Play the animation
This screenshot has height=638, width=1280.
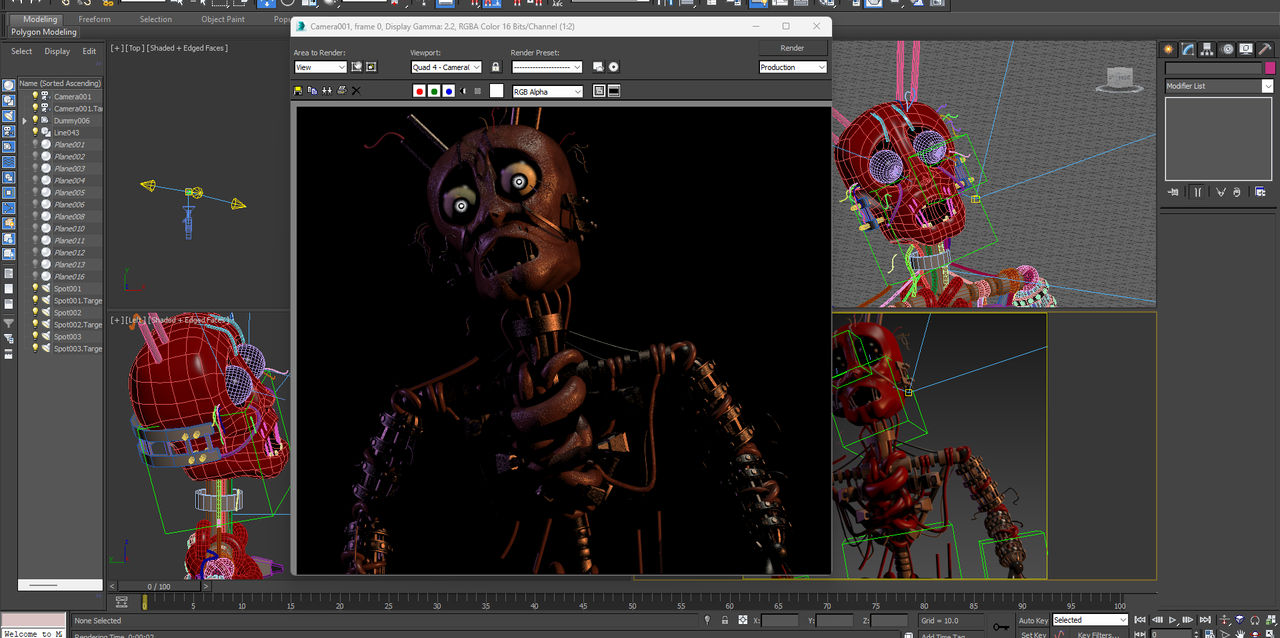click(1172, 620)
